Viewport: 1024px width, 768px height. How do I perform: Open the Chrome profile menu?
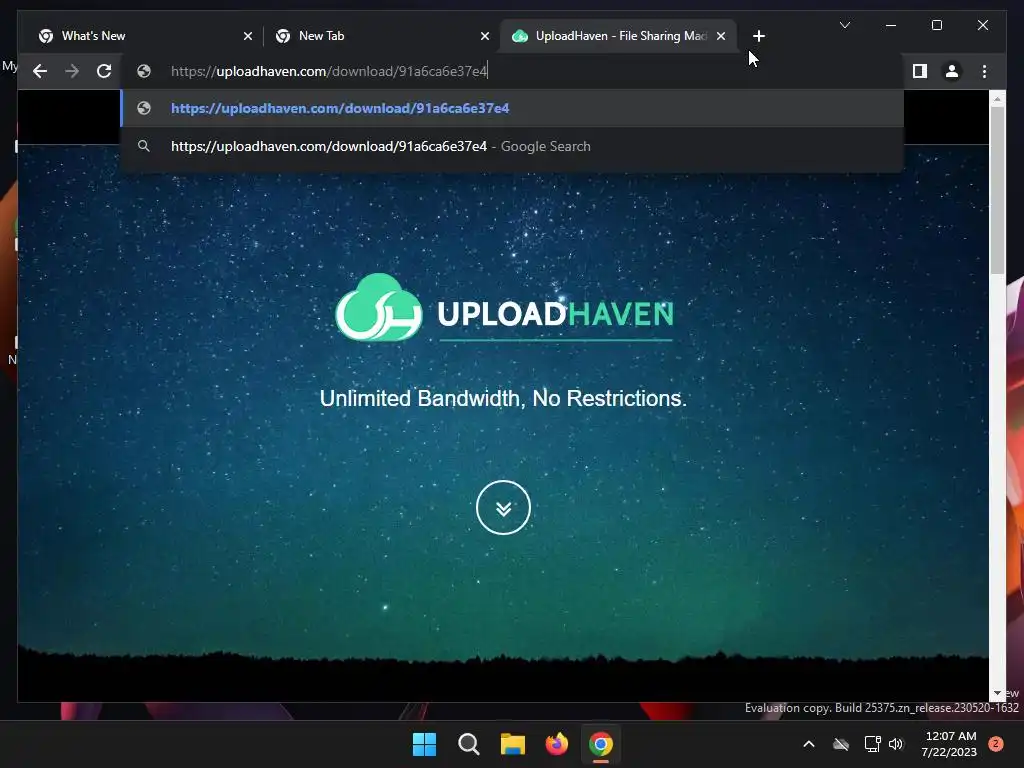tap(952, 71)
